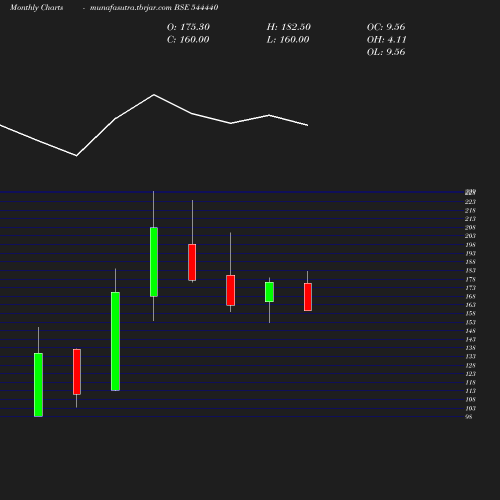Select the small green candle near 170

coord(269,292)
